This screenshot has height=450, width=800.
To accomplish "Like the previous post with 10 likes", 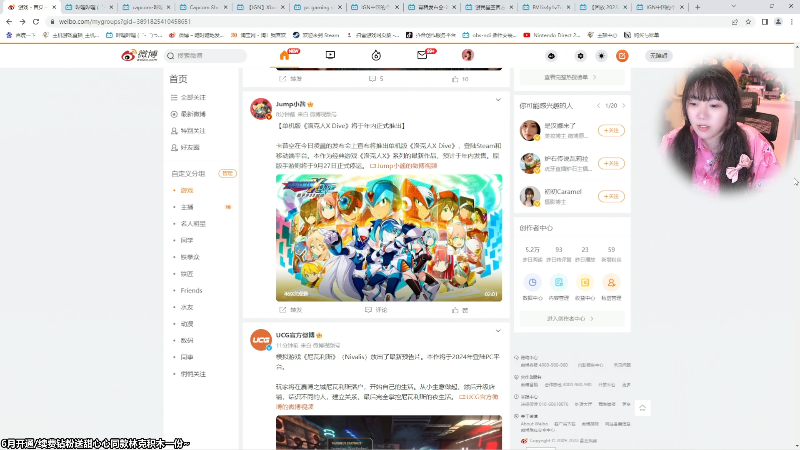I will pos(460,79).
